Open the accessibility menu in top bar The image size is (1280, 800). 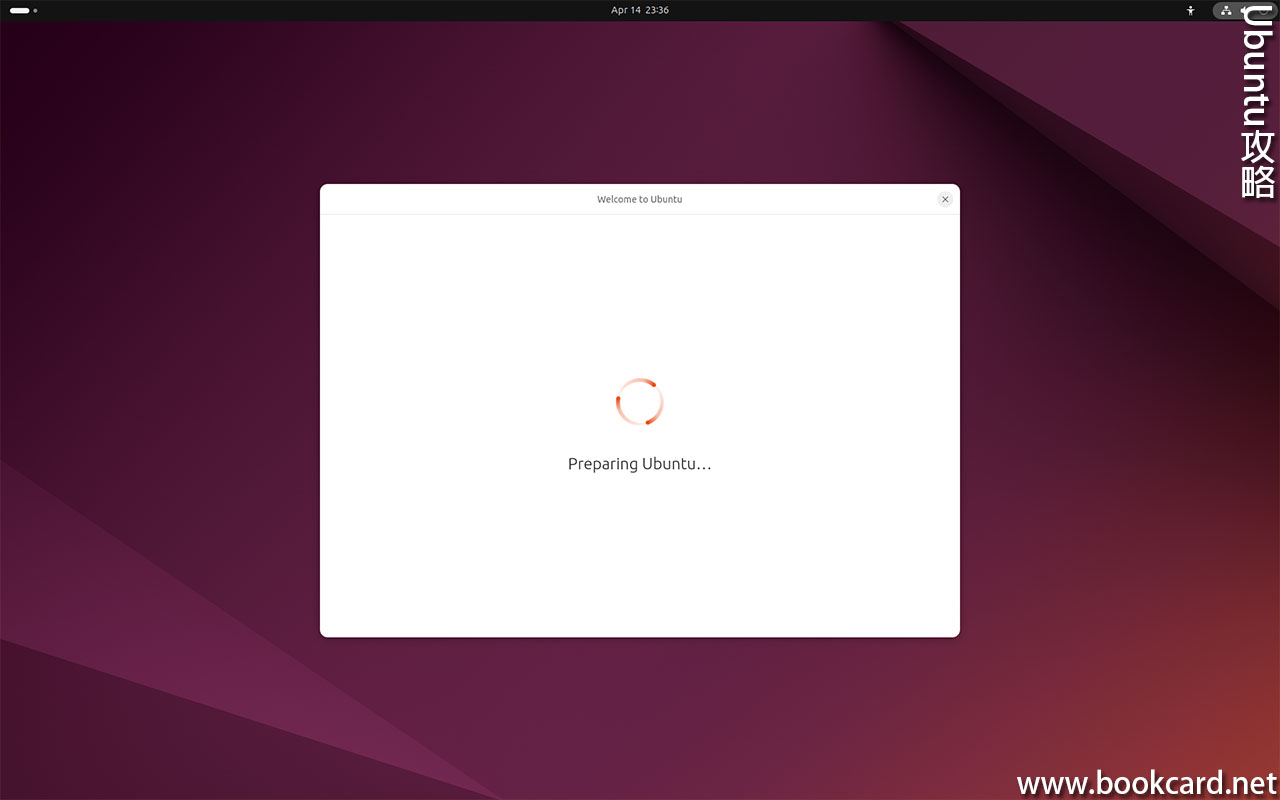tap(1190, 11)
